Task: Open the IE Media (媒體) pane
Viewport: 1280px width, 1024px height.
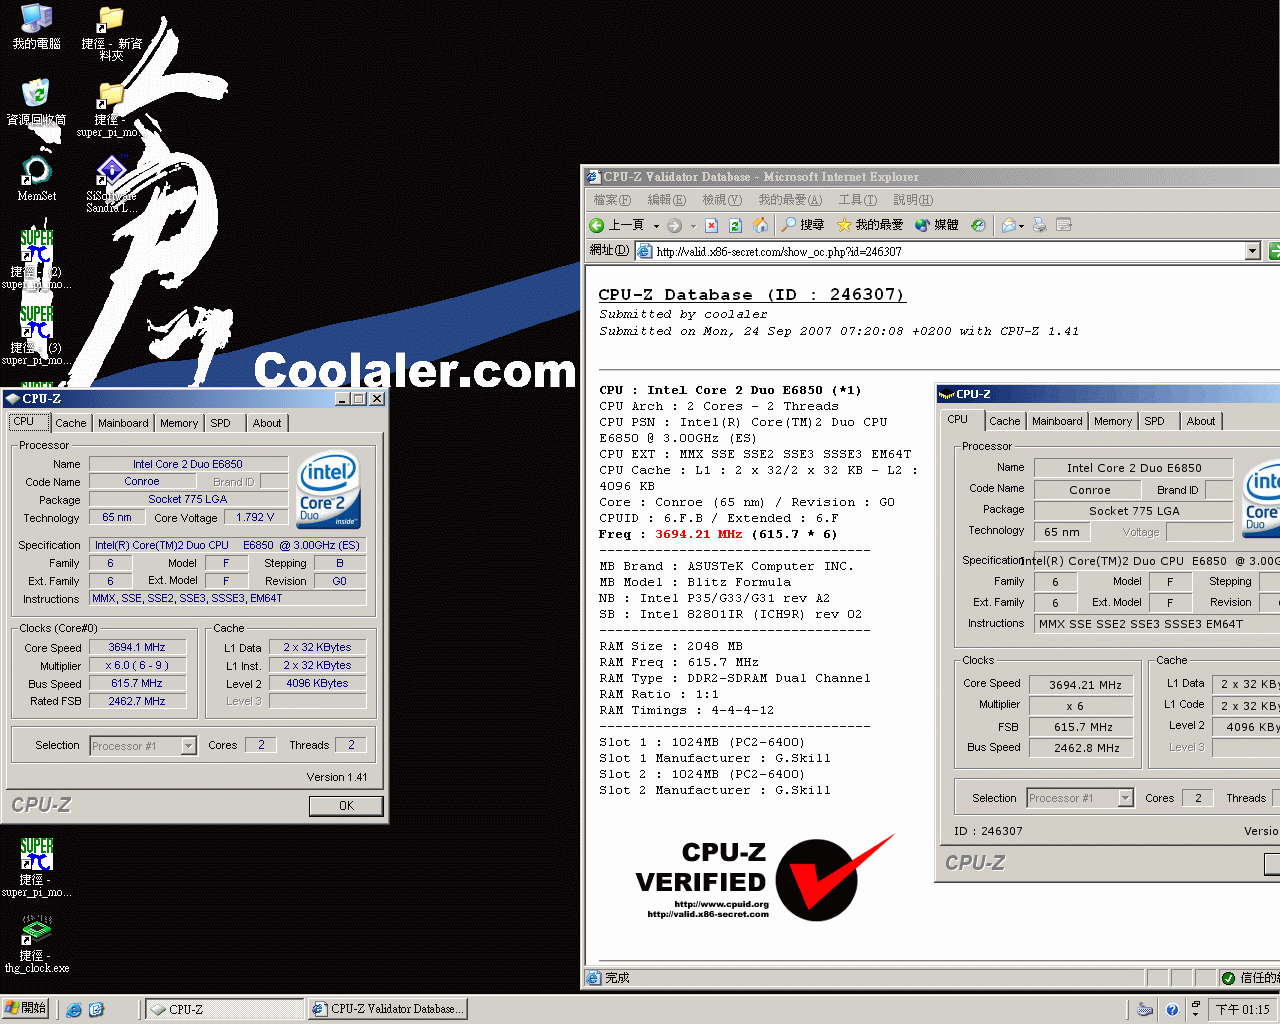Action: pos(937,225)
